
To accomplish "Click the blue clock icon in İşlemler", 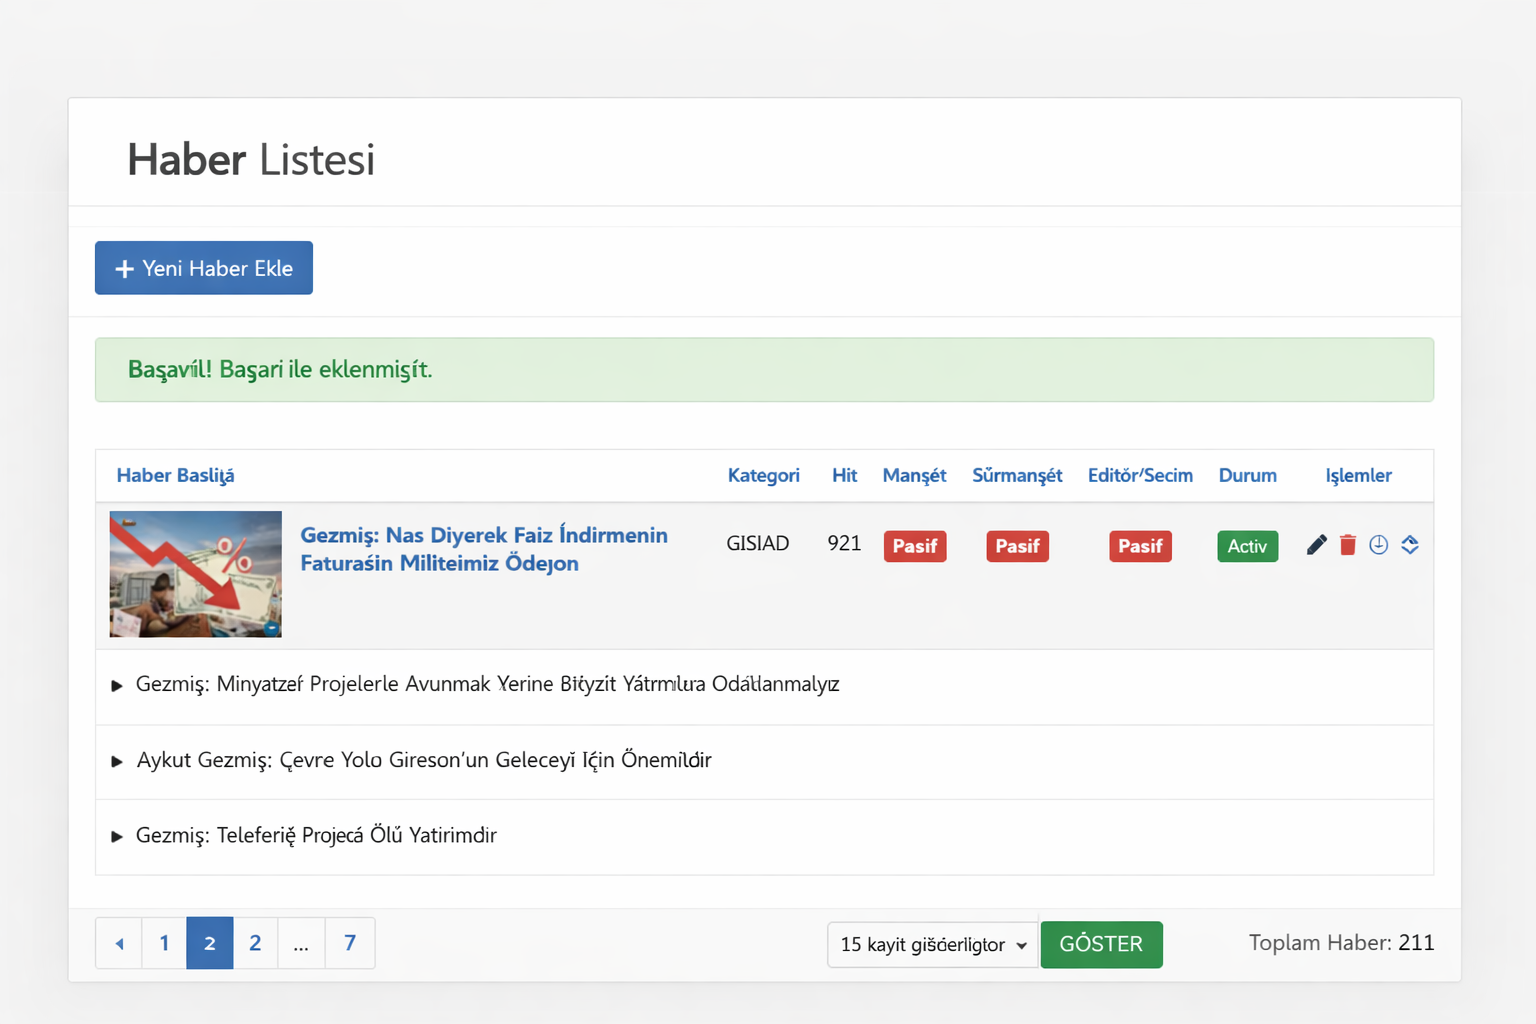I will pyautogui.click(x=1378, y=545).
